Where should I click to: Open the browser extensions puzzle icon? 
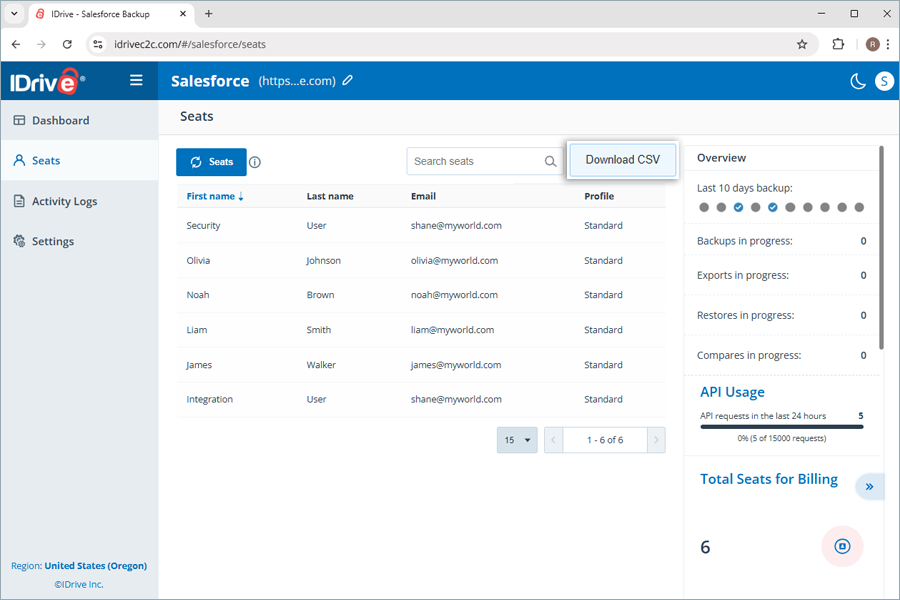[x=838, y=44]
